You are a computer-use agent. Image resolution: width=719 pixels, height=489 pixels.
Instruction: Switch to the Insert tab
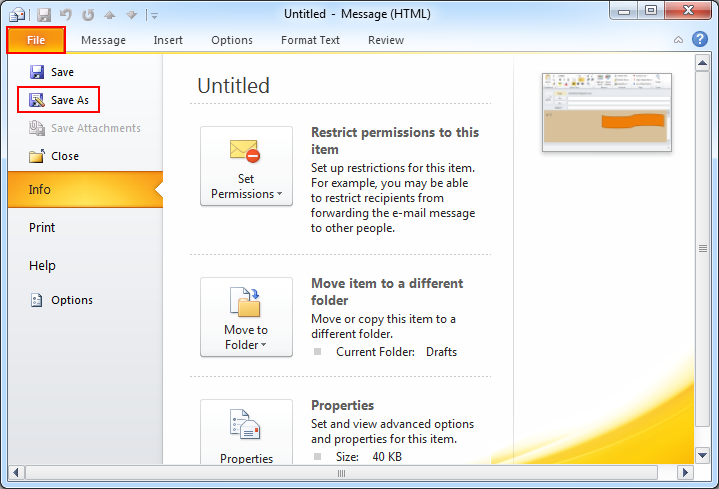click(x=168, y=40)
